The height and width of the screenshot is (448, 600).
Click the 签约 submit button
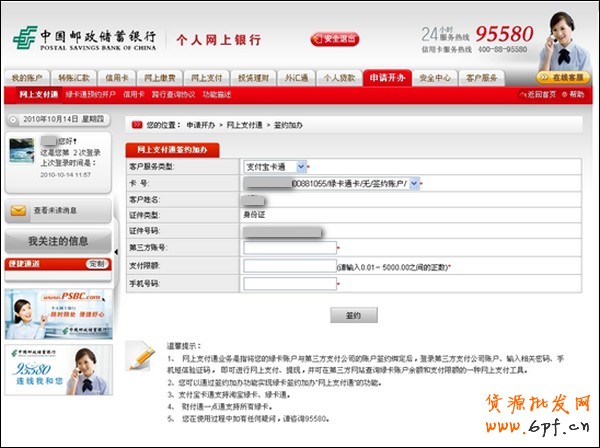click(x=353, y=315)
